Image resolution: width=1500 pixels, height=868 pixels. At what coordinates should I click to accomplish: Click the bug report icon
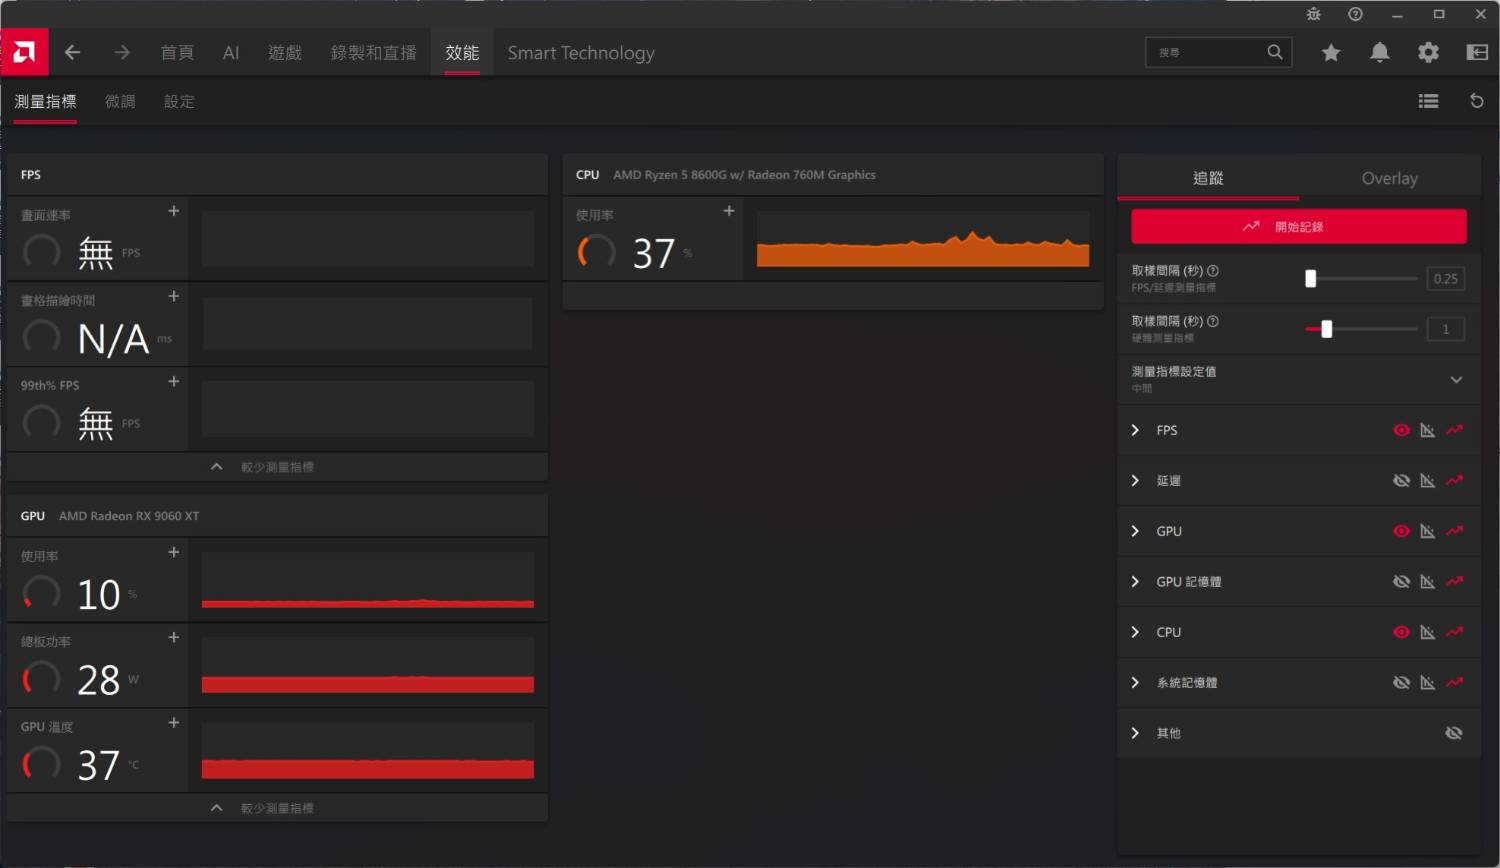[x=1314, y=14]
